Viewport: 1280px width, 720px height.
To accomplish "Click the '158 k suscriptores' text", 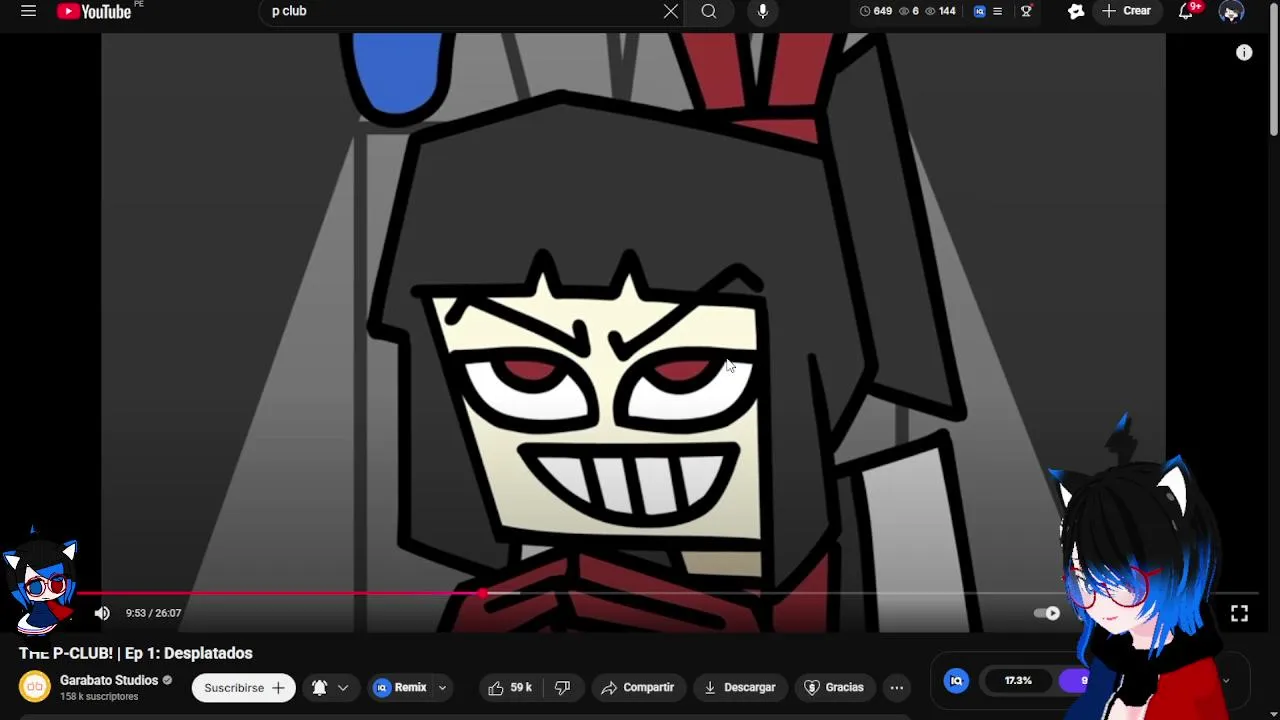I will (x=99, y=697).
